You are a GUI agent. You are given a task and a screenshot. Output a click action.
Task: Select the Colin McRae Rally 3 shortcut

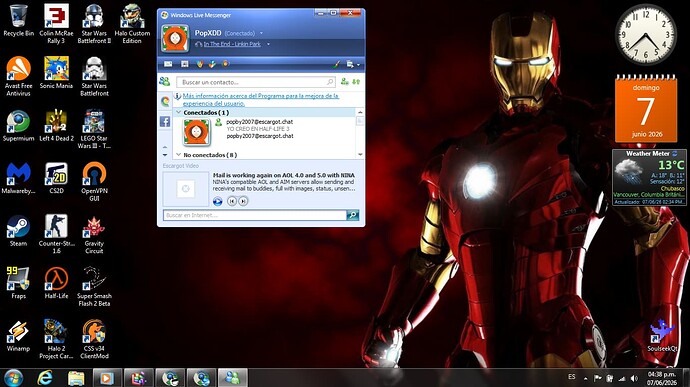56,24
